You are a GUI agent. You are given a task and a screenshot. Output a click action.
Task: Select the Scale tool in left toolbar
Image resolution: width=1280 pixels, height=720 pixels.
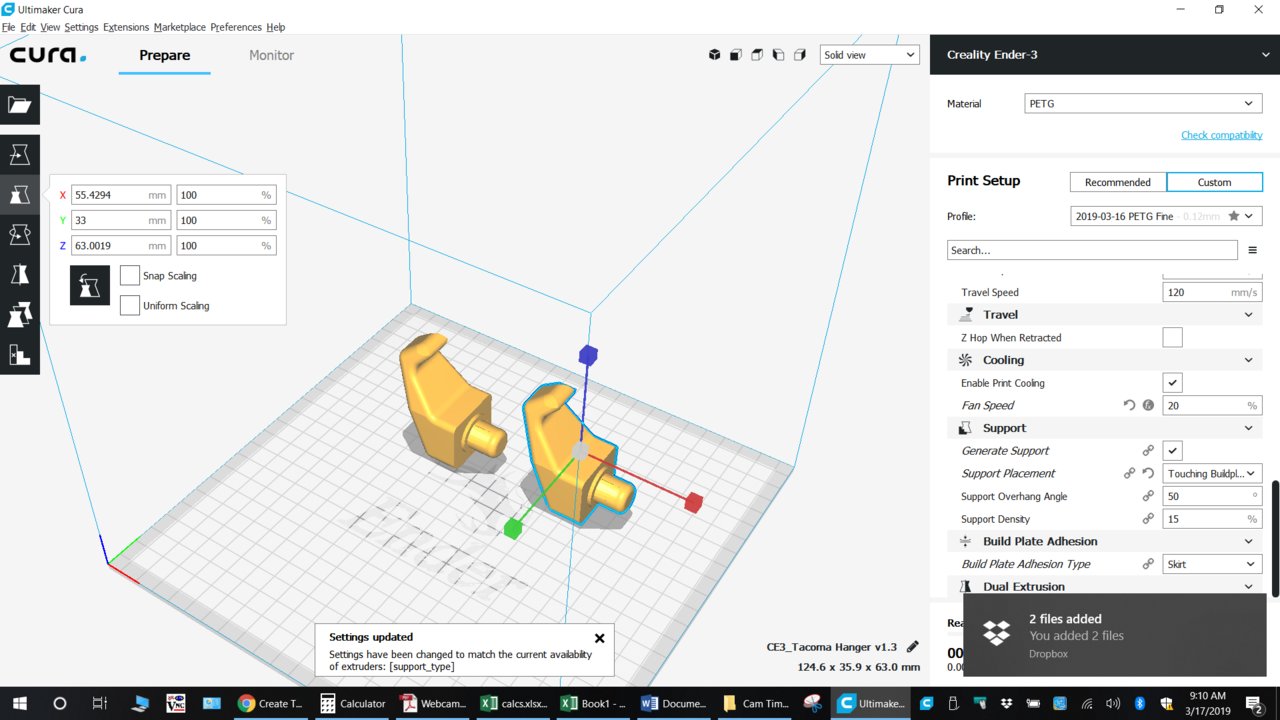pos(19,195)
